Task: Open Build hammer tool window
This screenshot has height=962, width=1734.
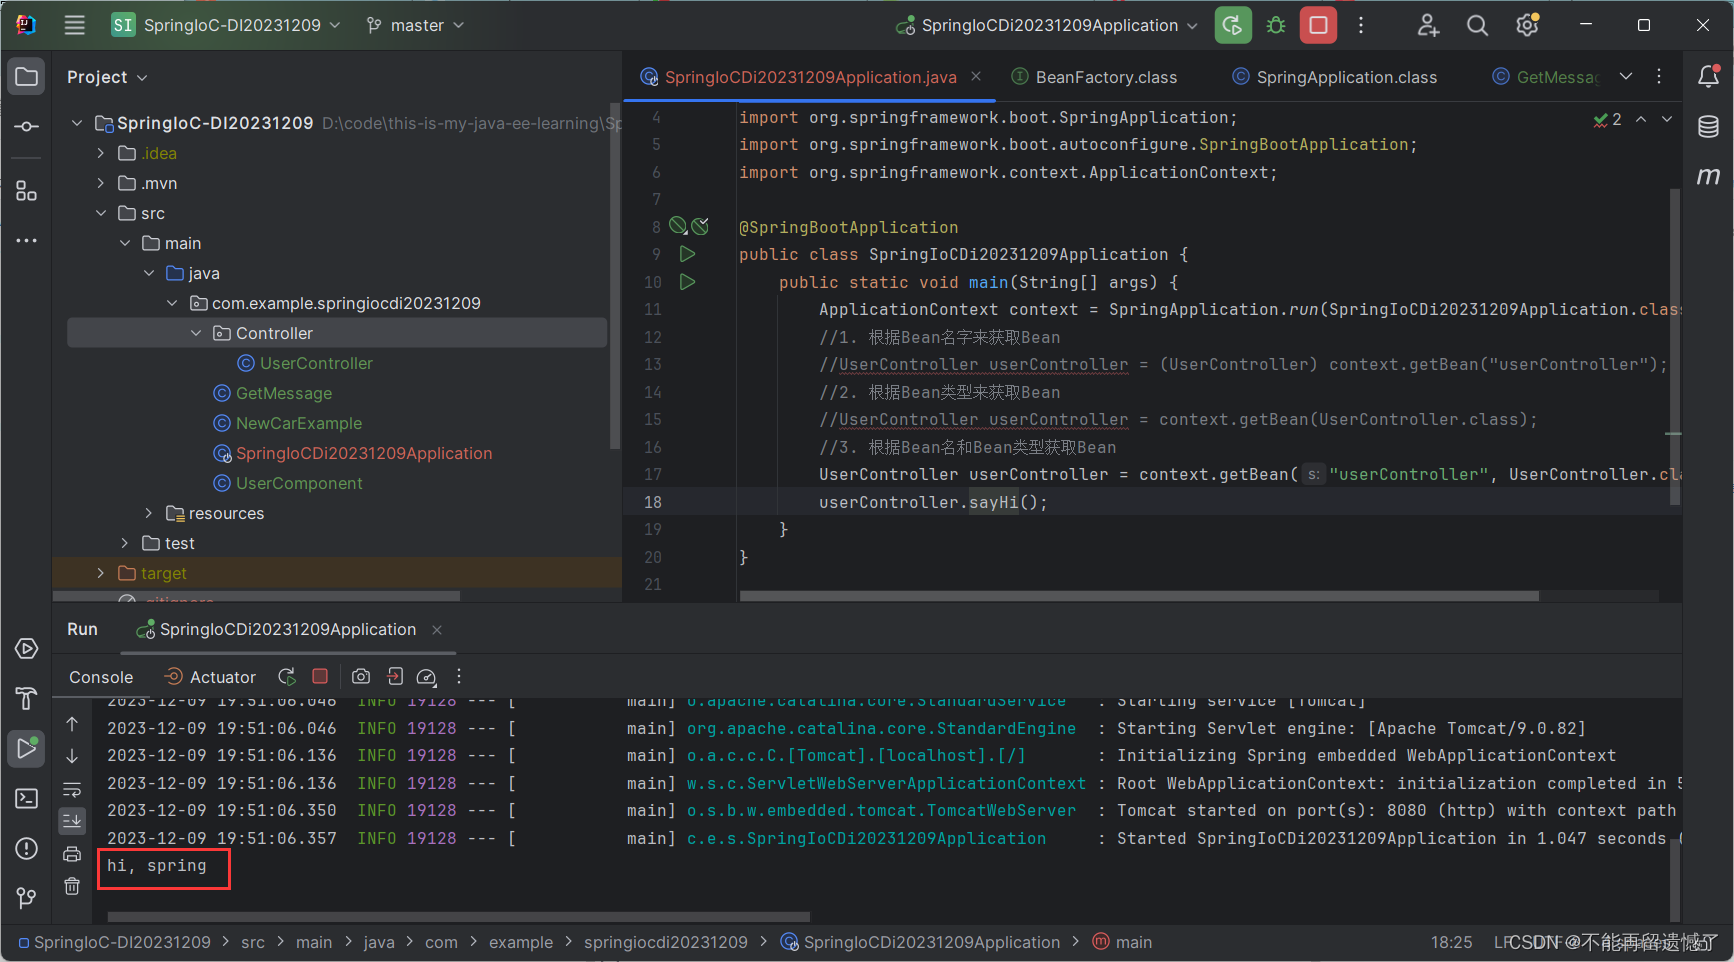Action: pos(27,698)
